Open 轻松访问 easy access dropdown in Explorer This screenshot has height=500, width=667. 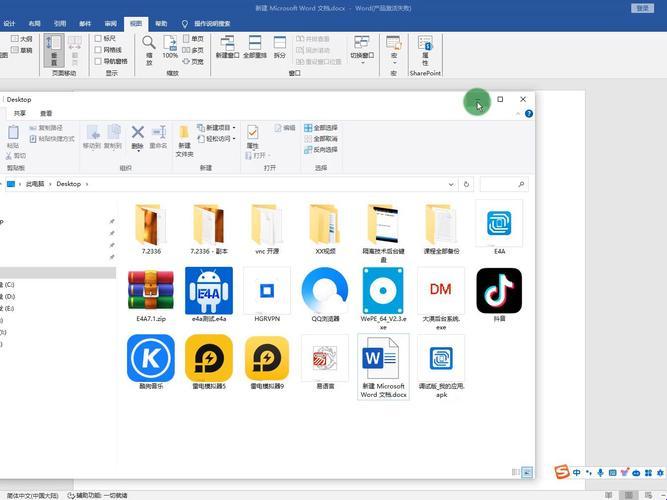216,139
